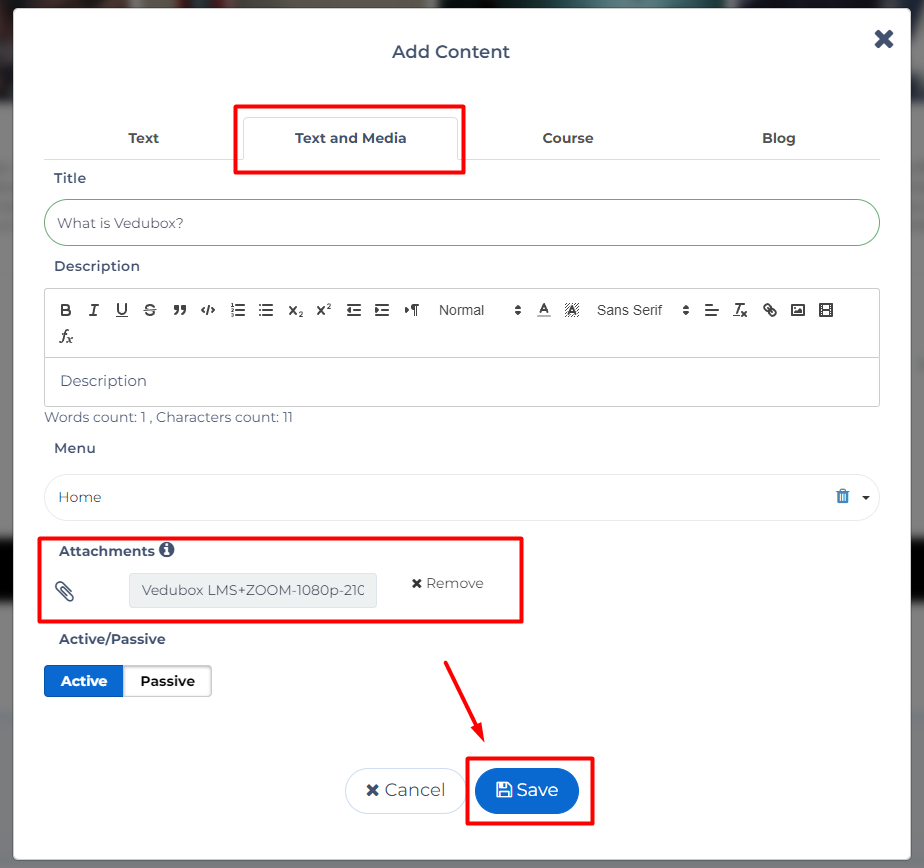
Task: Open the formula (fx) tool
Action: (66, 337)
